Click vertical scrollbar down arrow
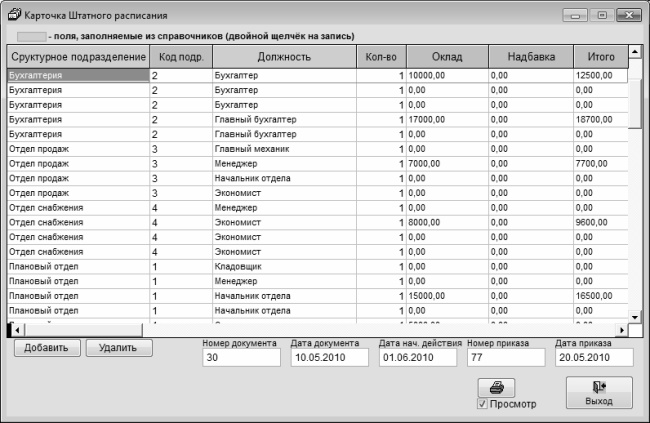 [635, 313]
